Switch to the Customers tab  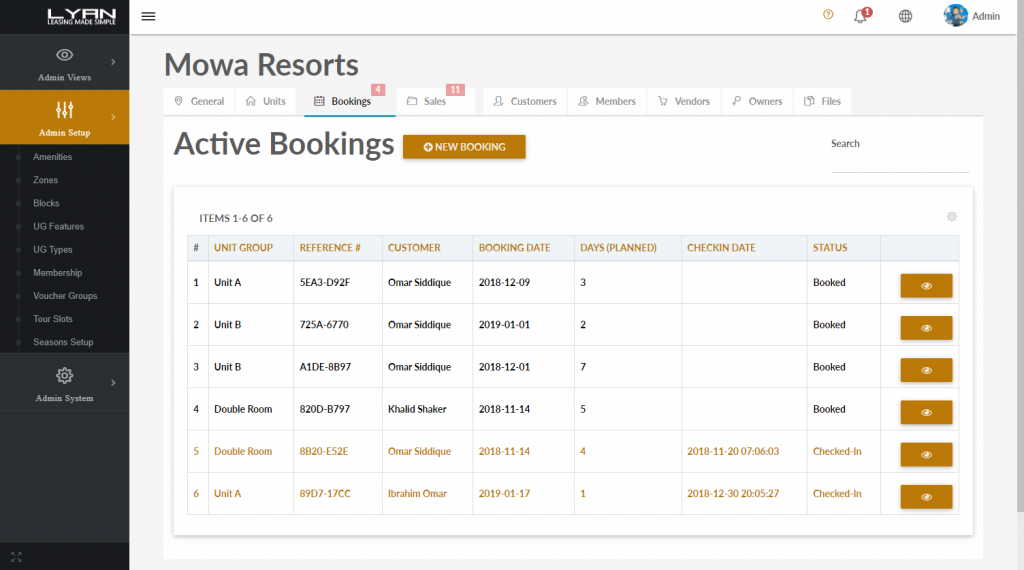tap(525, 101)
